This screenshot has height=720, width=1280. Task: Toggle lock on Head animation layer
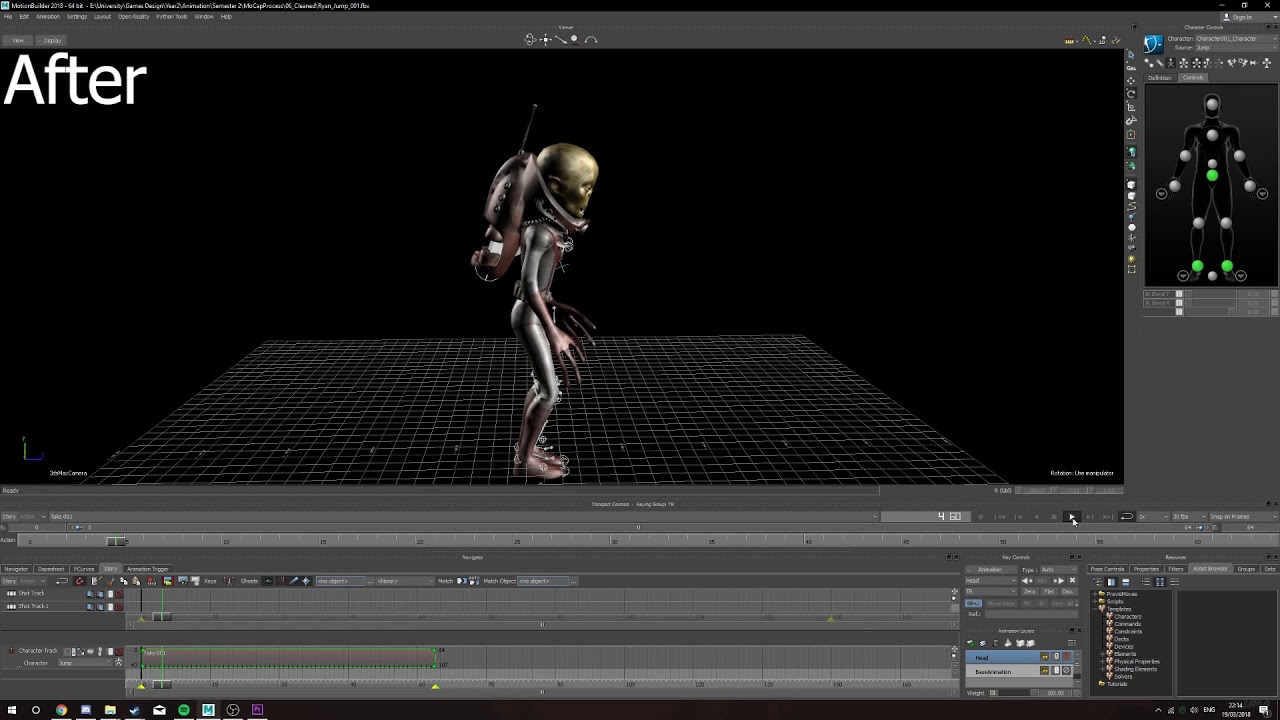coord(1044,657)
